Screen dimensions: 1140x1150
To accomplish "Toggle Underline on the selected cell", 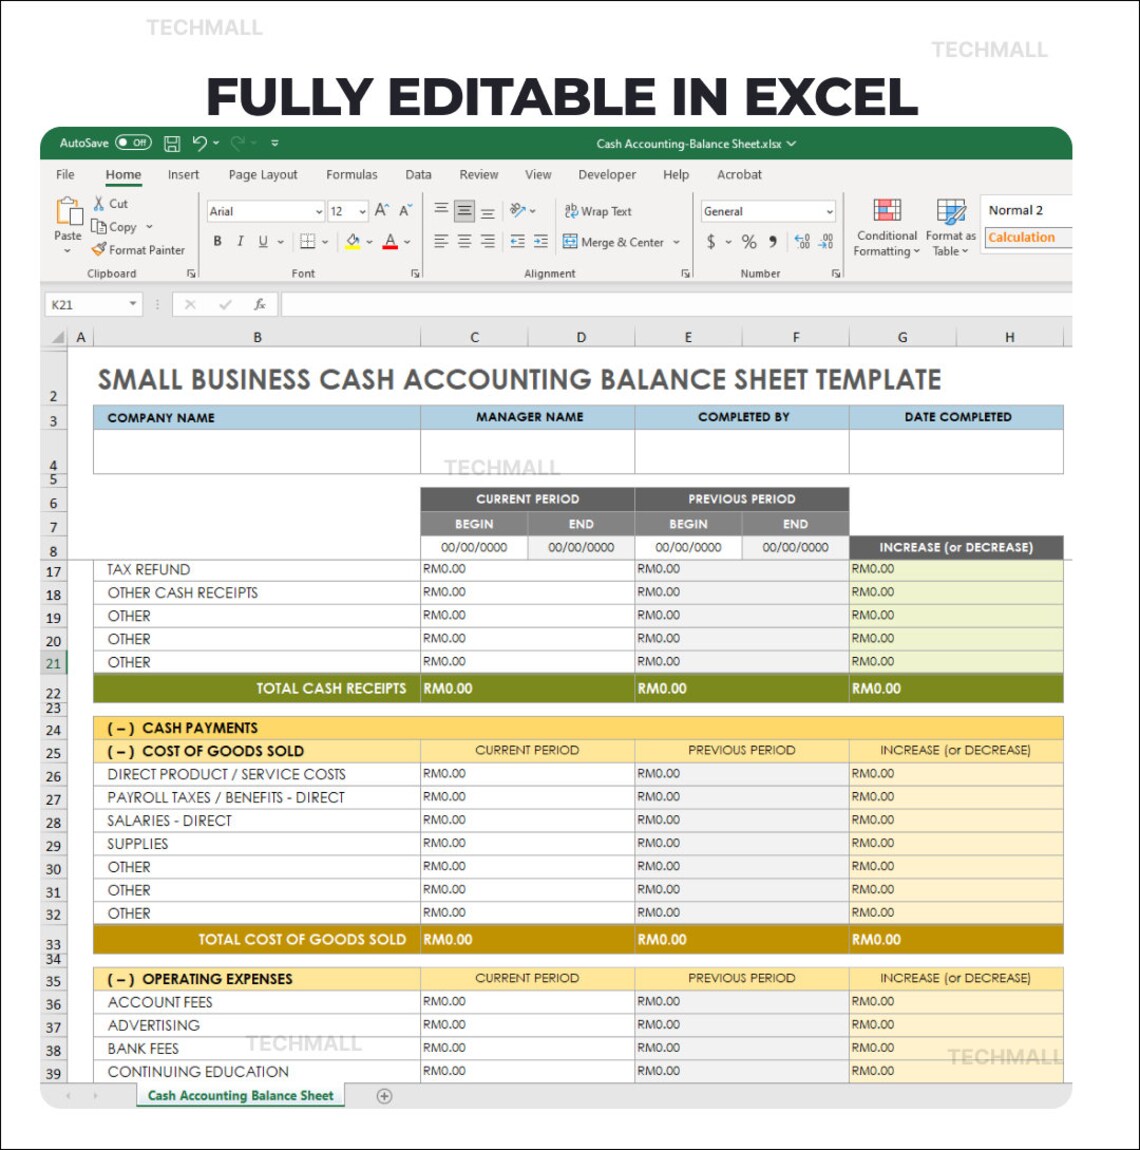I will coord(262,241).
